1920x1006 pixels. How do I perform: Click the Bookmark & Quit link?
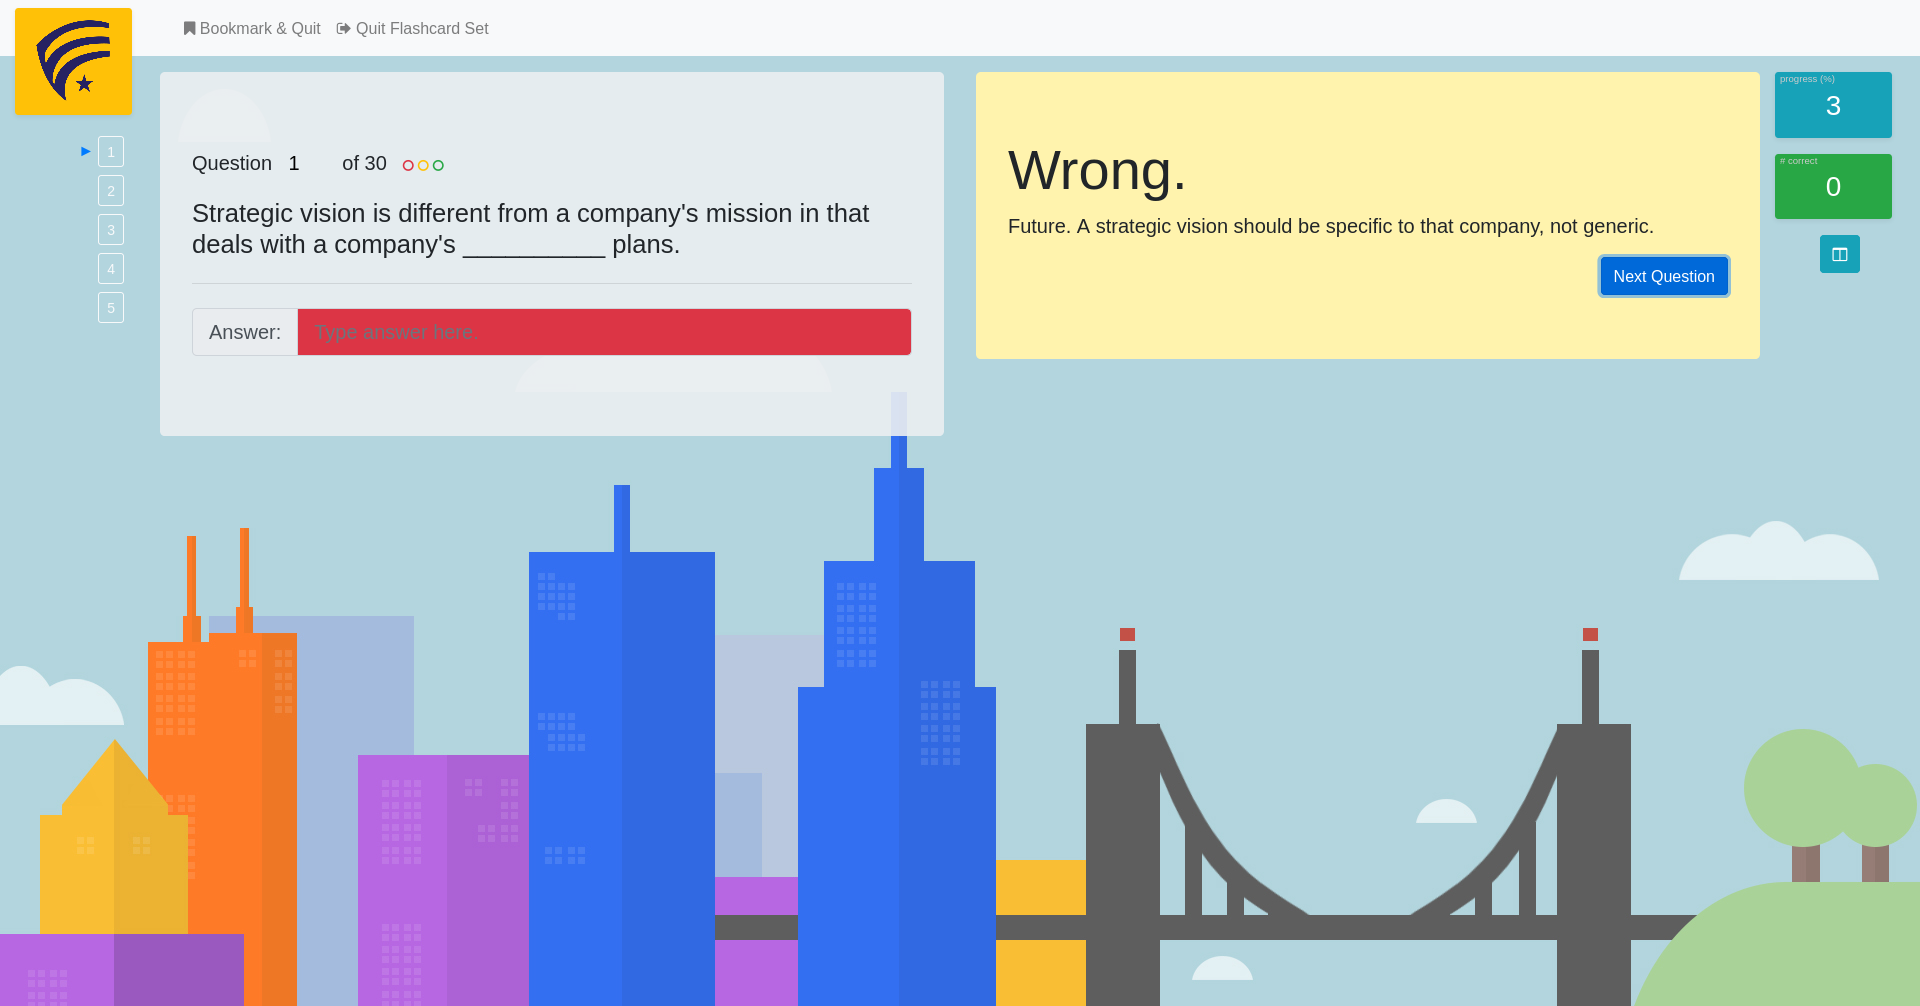coord(252,29)
